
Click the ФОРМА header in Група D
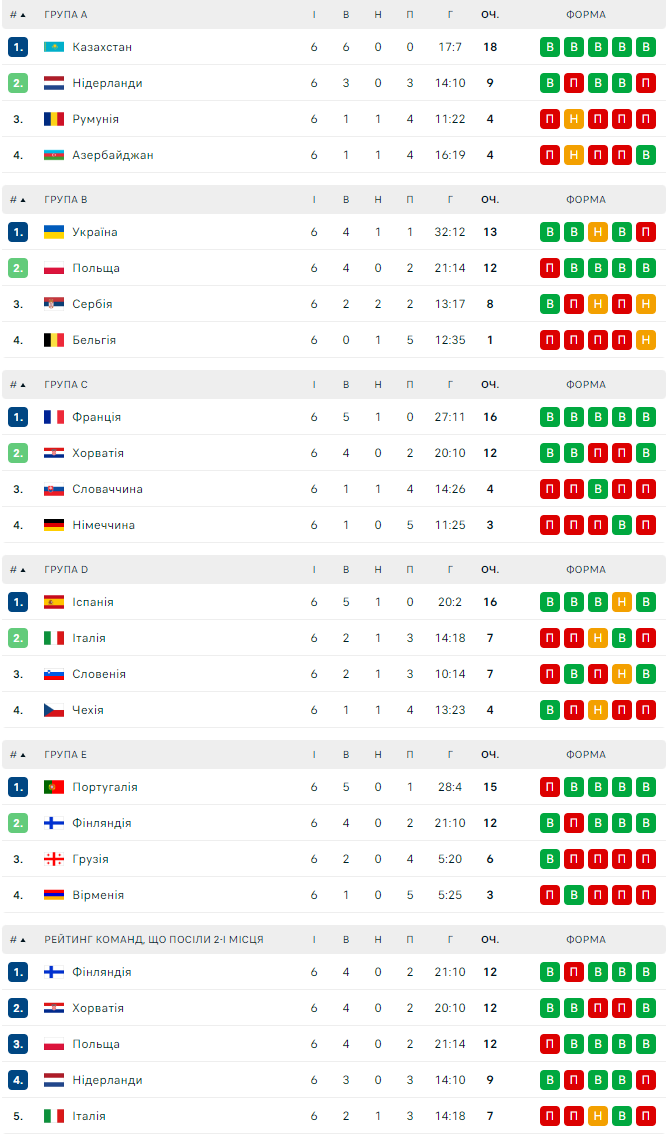[586, 570]
